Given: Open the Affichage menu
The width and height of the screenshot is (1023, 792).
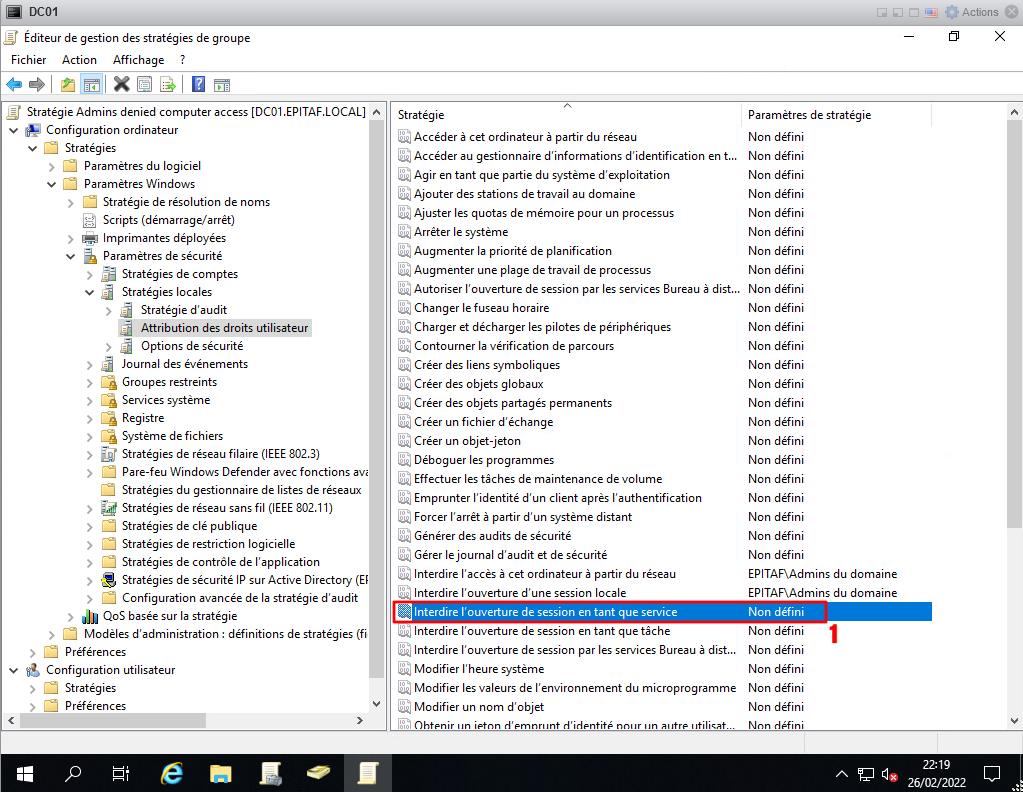Looking at the screenshot, I should coord(137,60).
